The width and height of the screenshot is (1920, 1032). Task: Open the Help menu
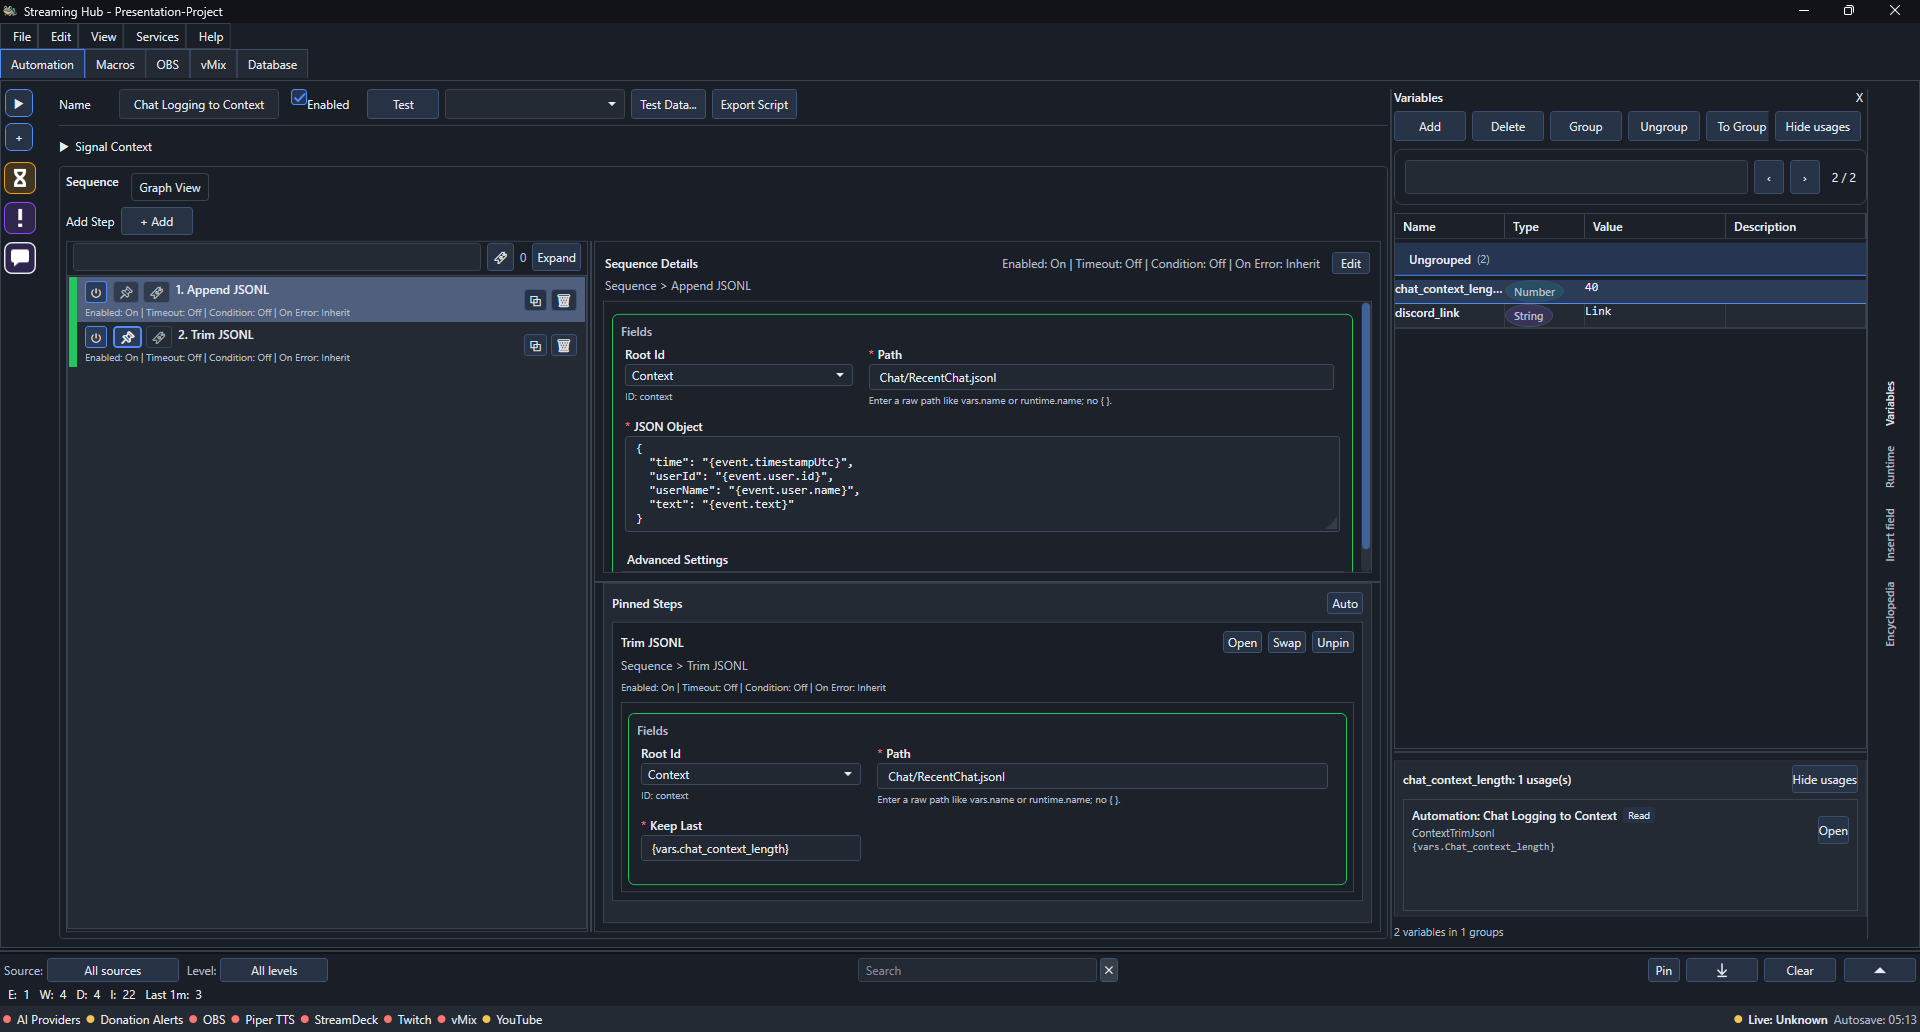click(211, 37)
